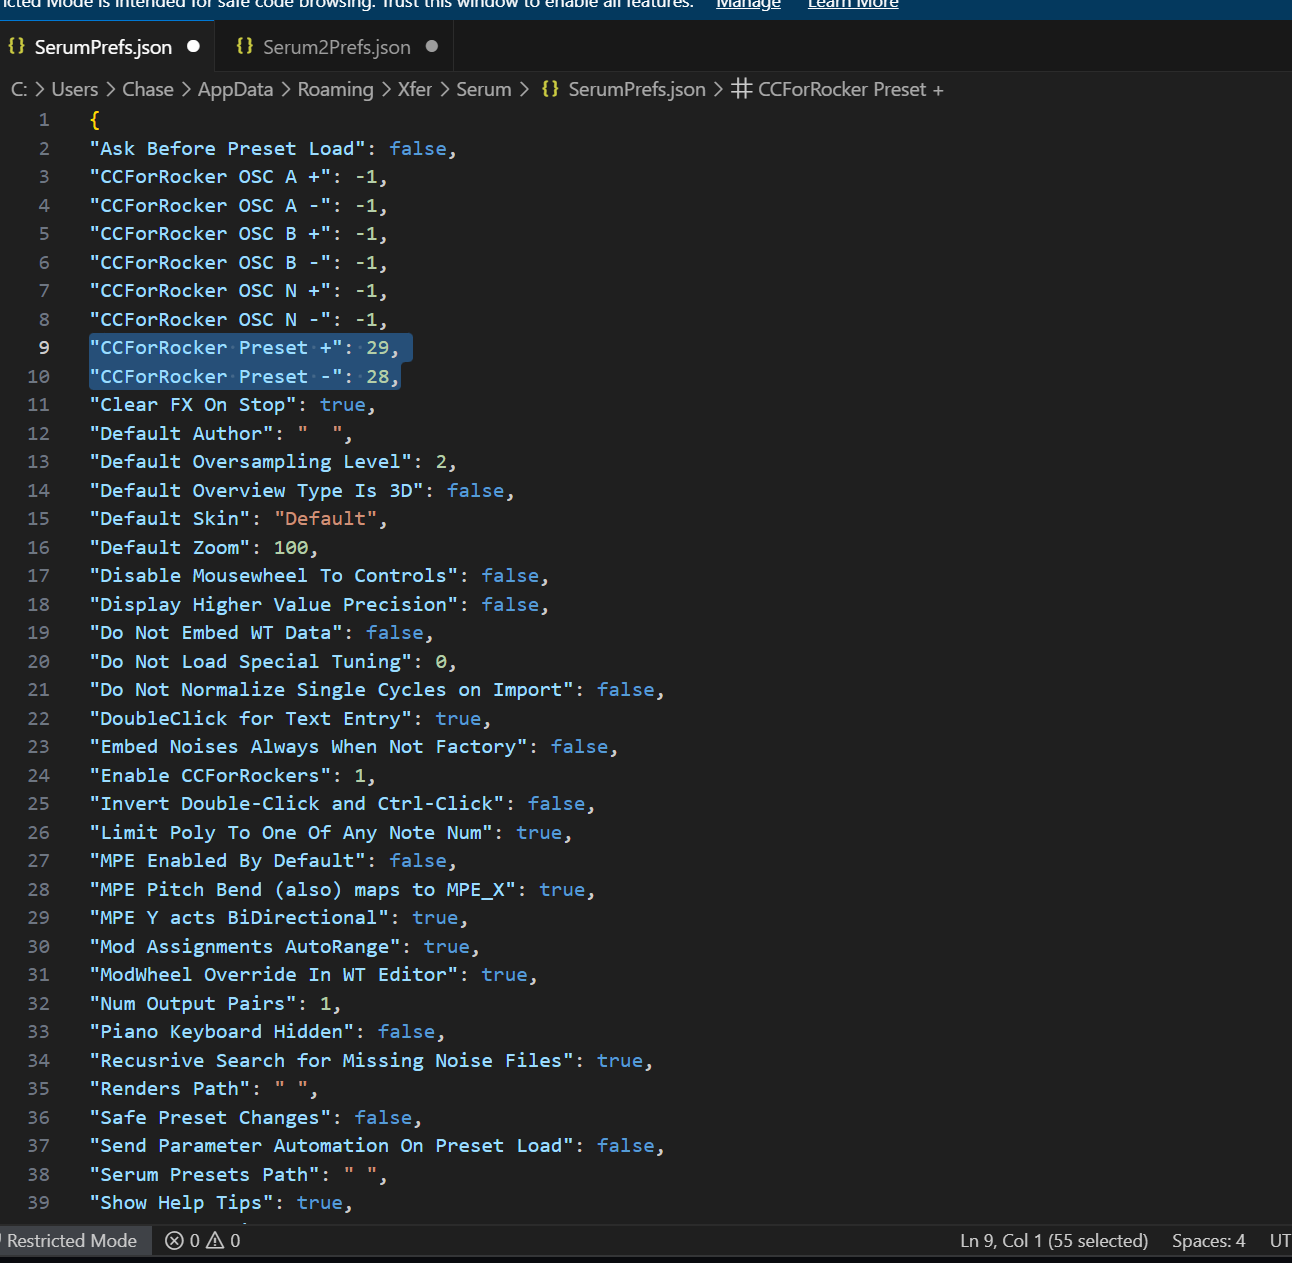Open CCForRocker Preset + breadcrumb symbol
The width and height of the screenshot is (1292, 1263).
coord(851,89)
